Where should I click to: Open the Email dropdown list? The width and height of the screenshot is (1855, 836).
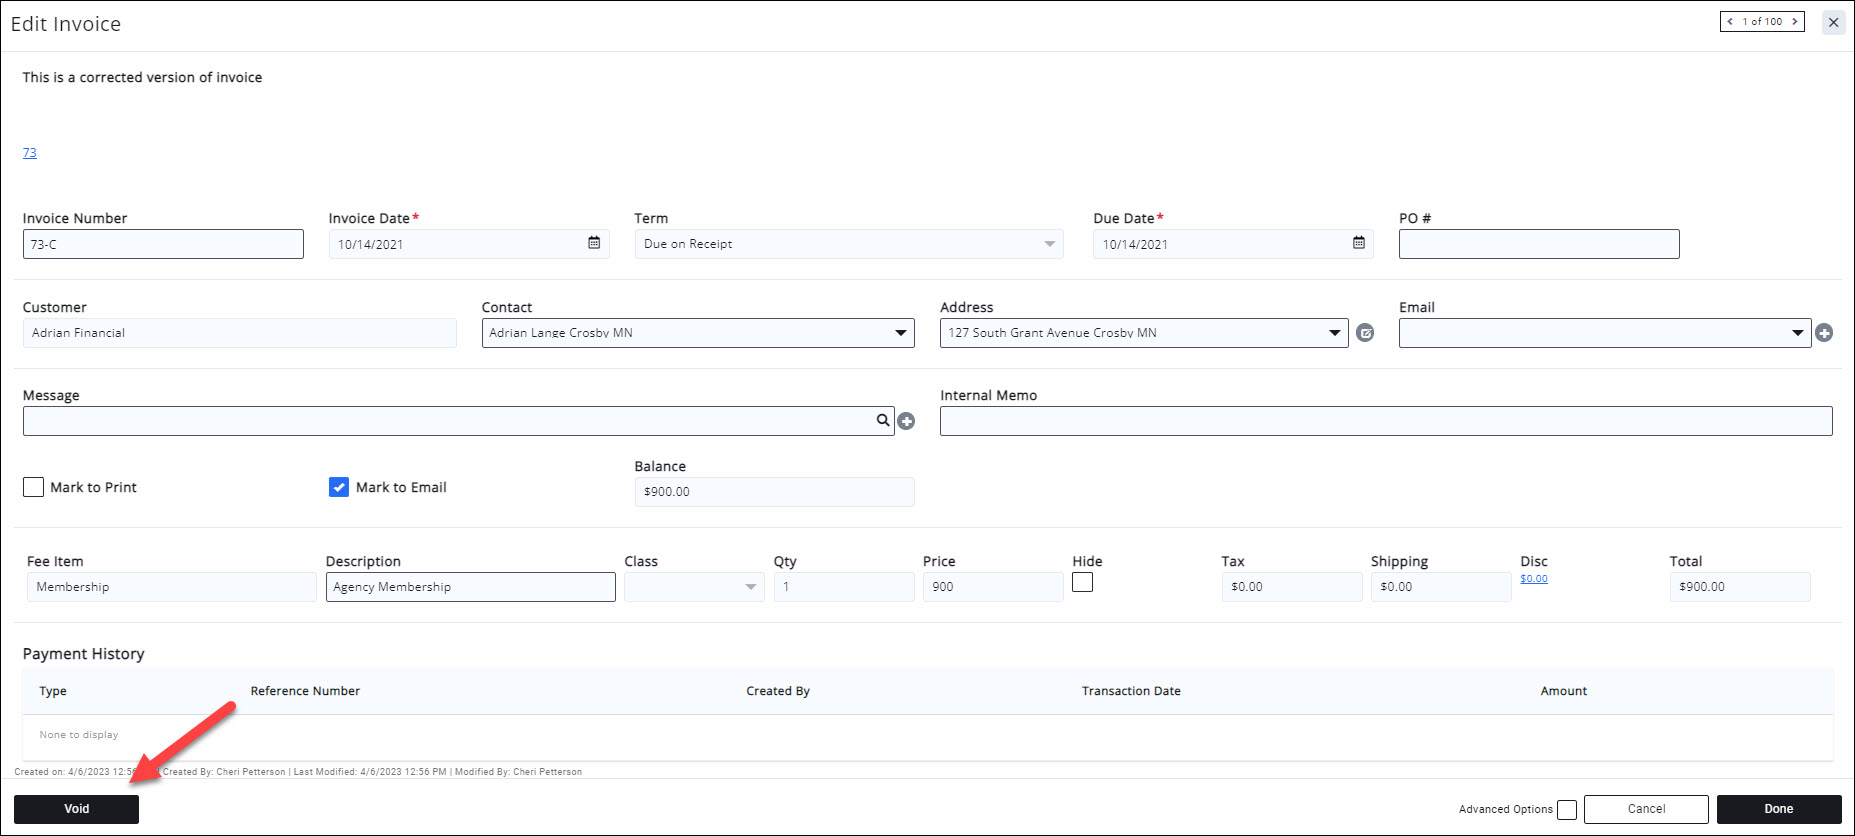(x=1797, y=333)
